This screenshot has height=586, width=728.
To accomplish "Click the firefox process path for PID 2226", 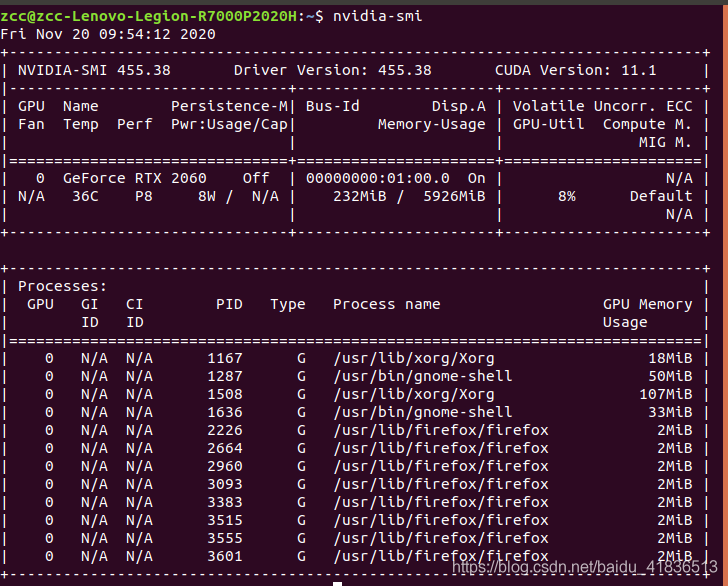I will click(x=440, y=430).
